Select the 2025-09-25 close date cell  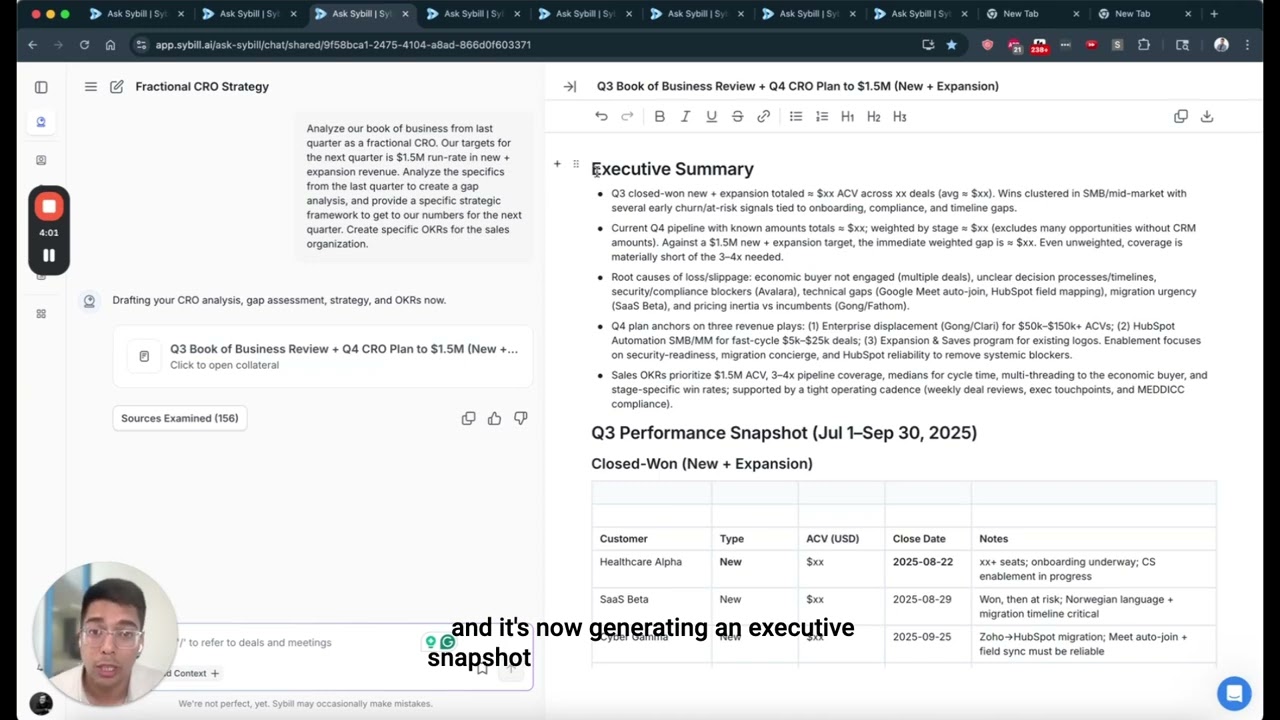point(927,644)
